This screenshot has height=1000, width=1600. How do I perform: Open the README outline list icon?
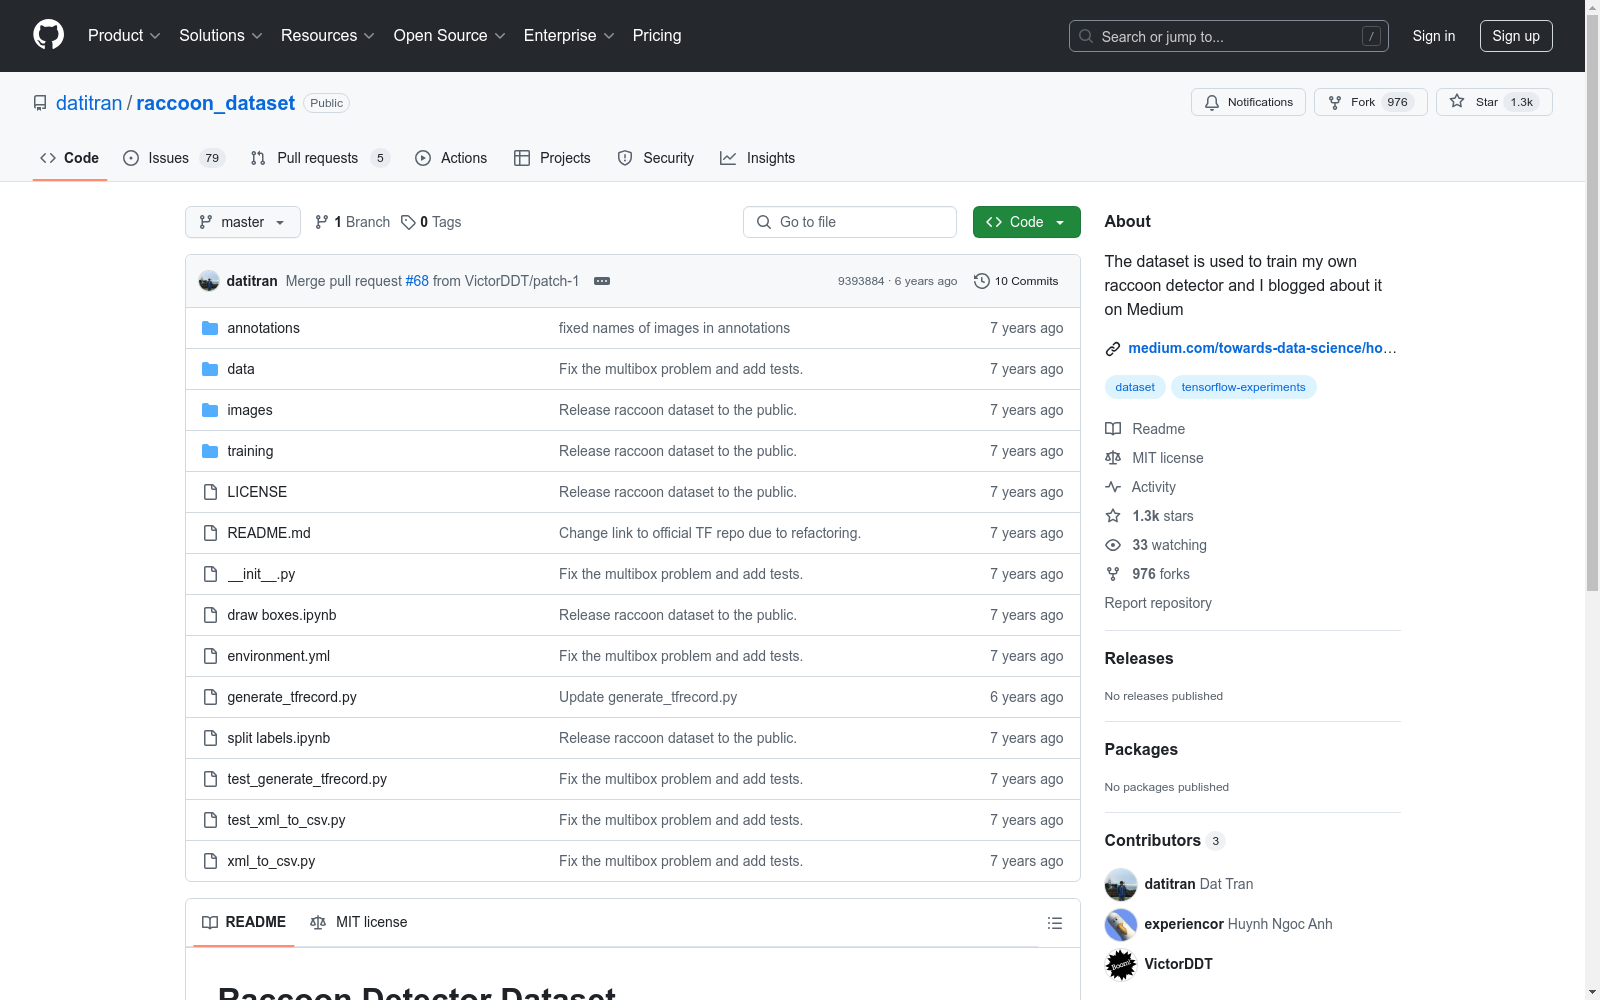point(1055,923)
